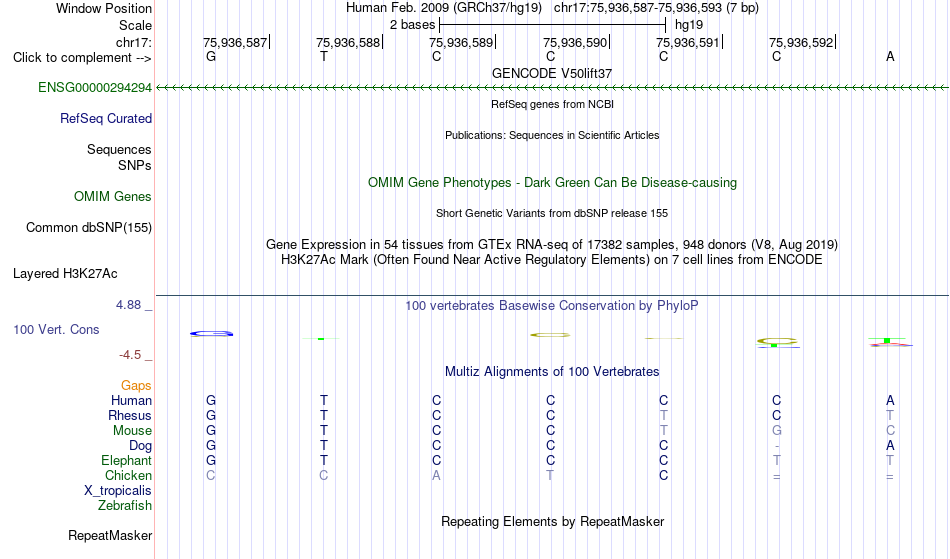This screenshot has width=950, height=559.
Task: Select the Human species row label
Action: coord(131,400)
